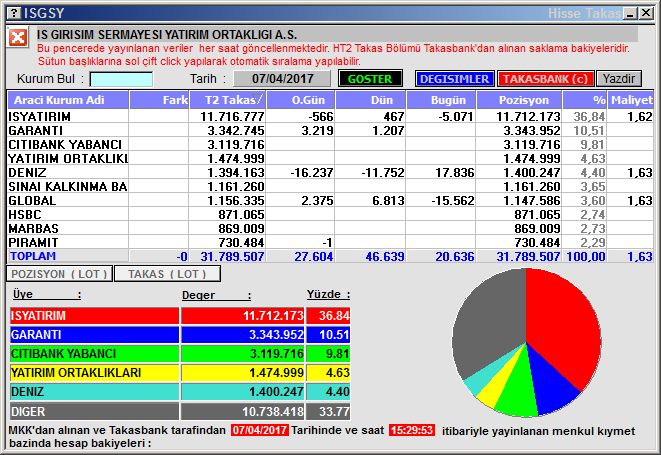Click total Pozisyon value 31.789.507

pyautogui.click(x=528, y=256)
